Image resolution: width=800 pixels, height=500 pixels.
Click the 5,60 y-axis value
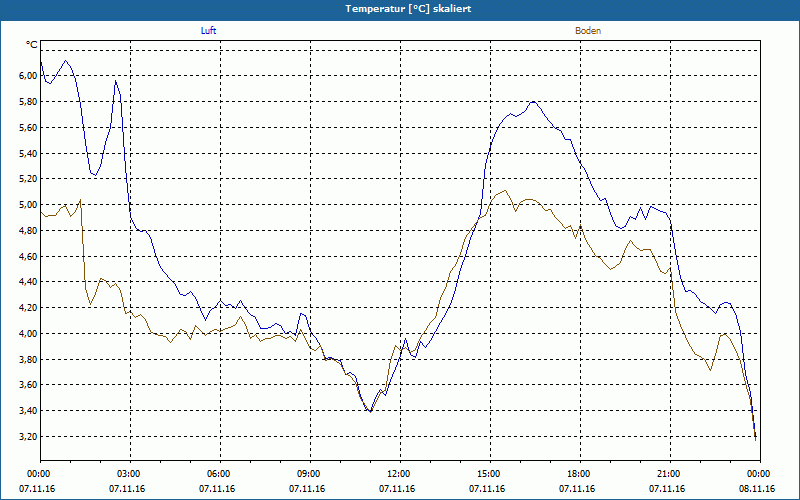(x=28, y=127)
